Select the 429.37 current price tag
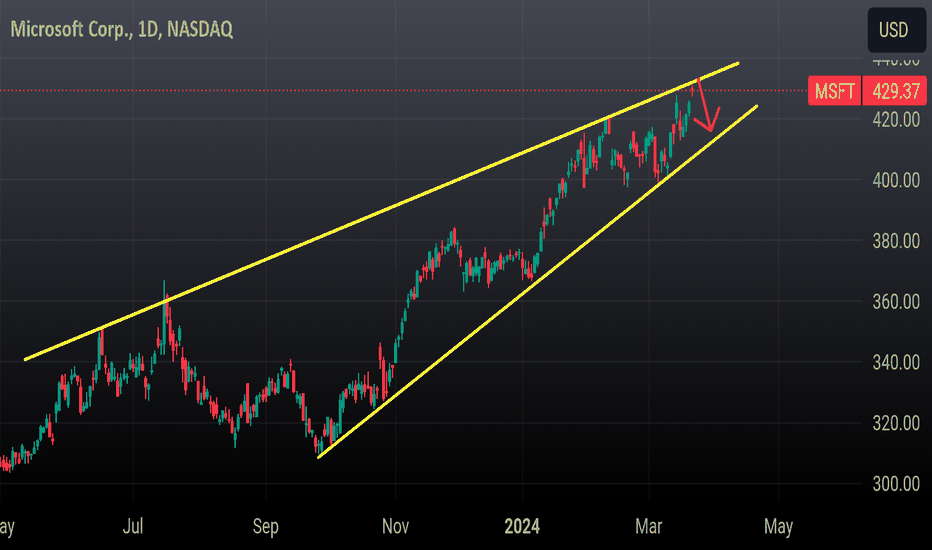 [x=895, y=92]
